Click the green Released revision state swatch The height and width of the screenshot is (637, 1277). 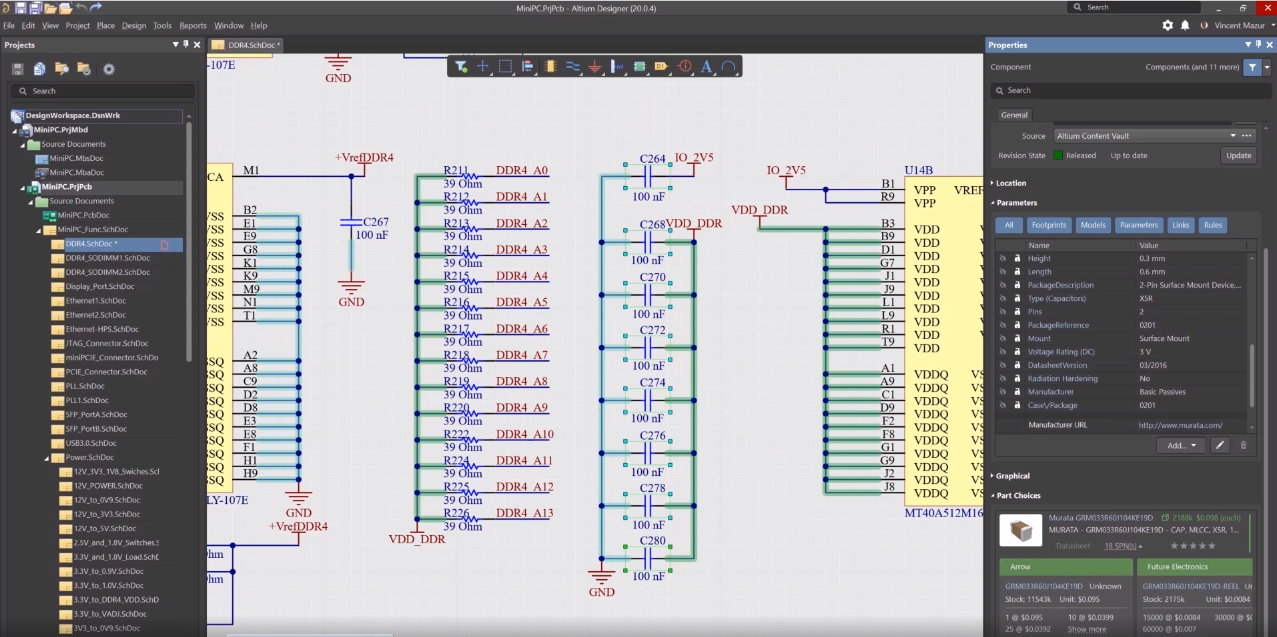click(x=1057, y=155)
